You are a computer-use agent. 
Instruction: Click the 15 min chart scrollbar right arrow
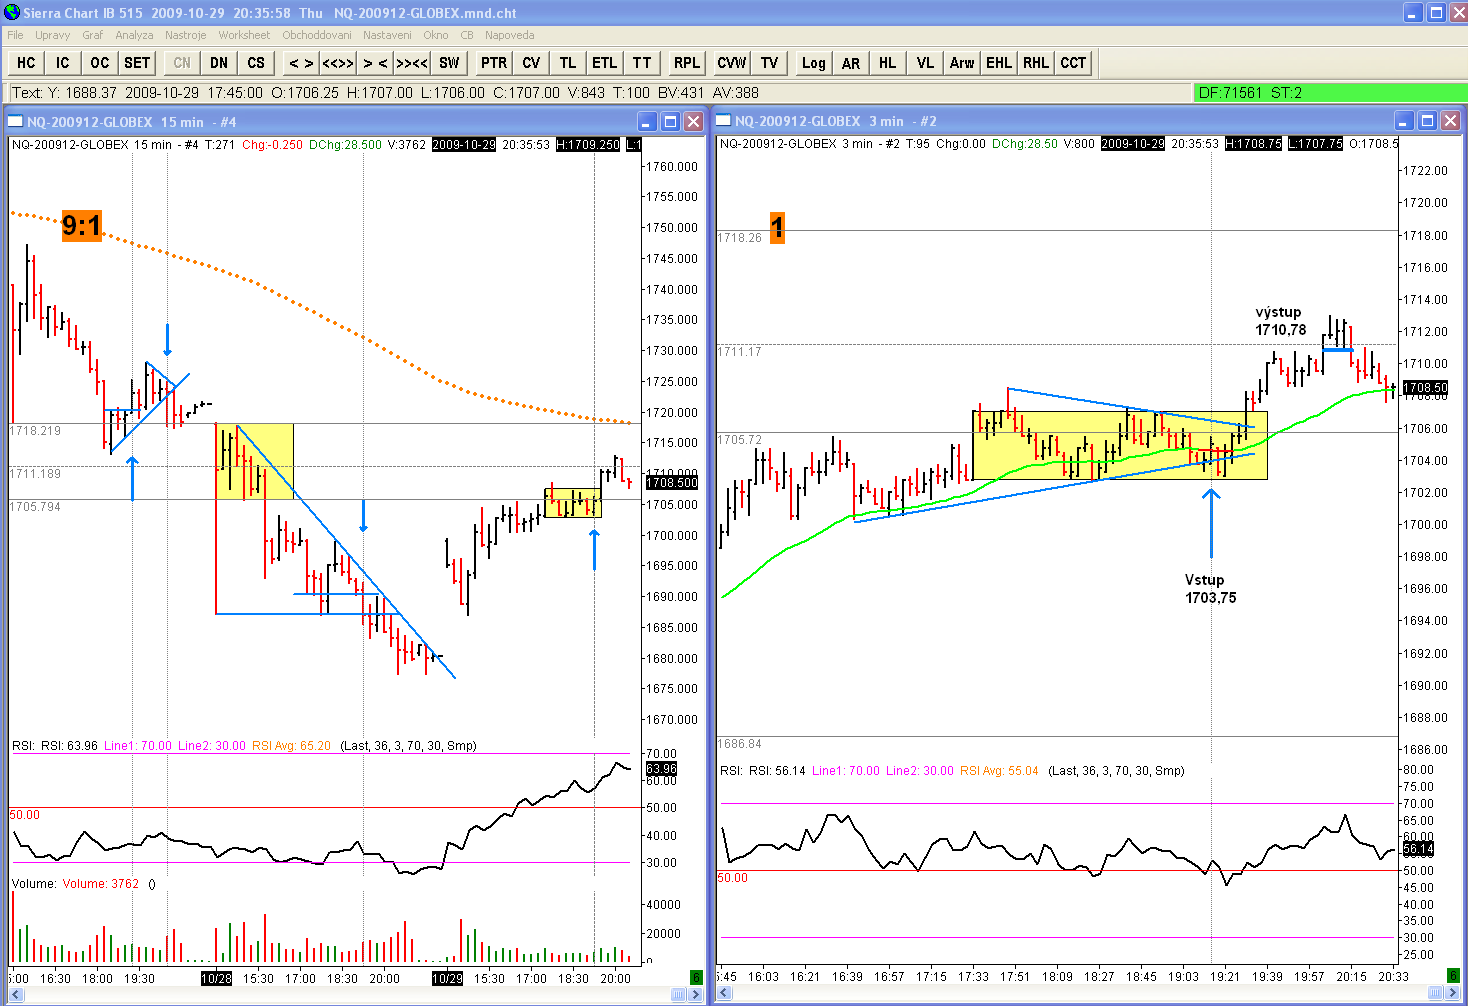click(695, 994)
